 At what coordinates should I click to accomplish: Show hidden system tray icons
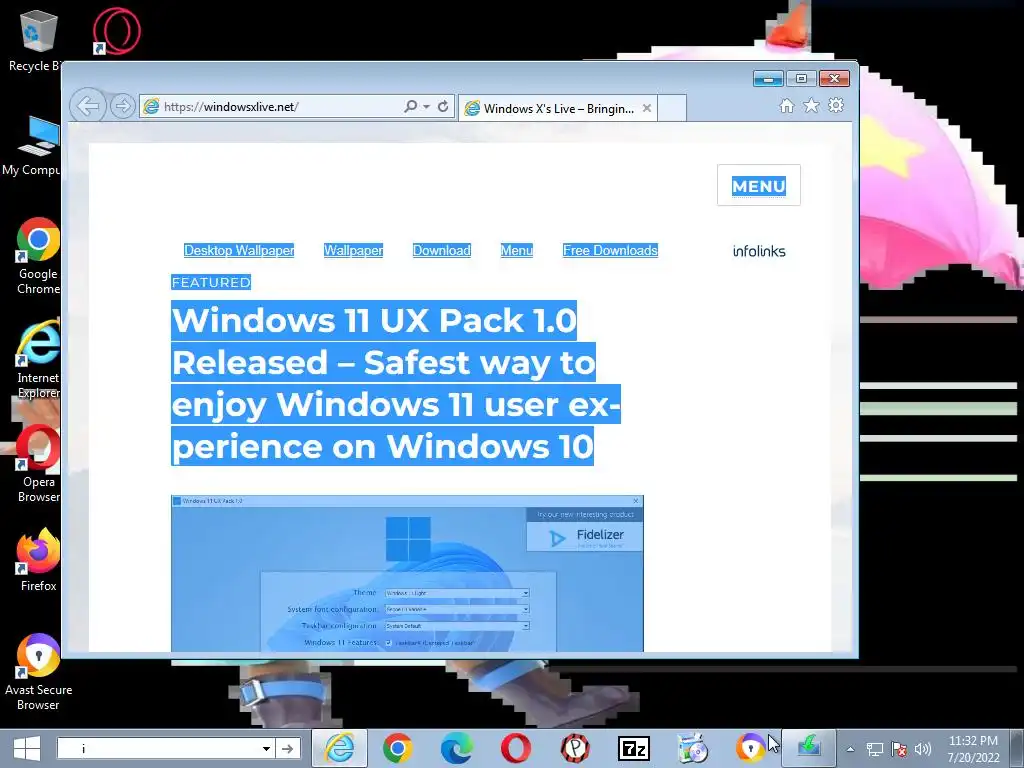pos(850,749)
